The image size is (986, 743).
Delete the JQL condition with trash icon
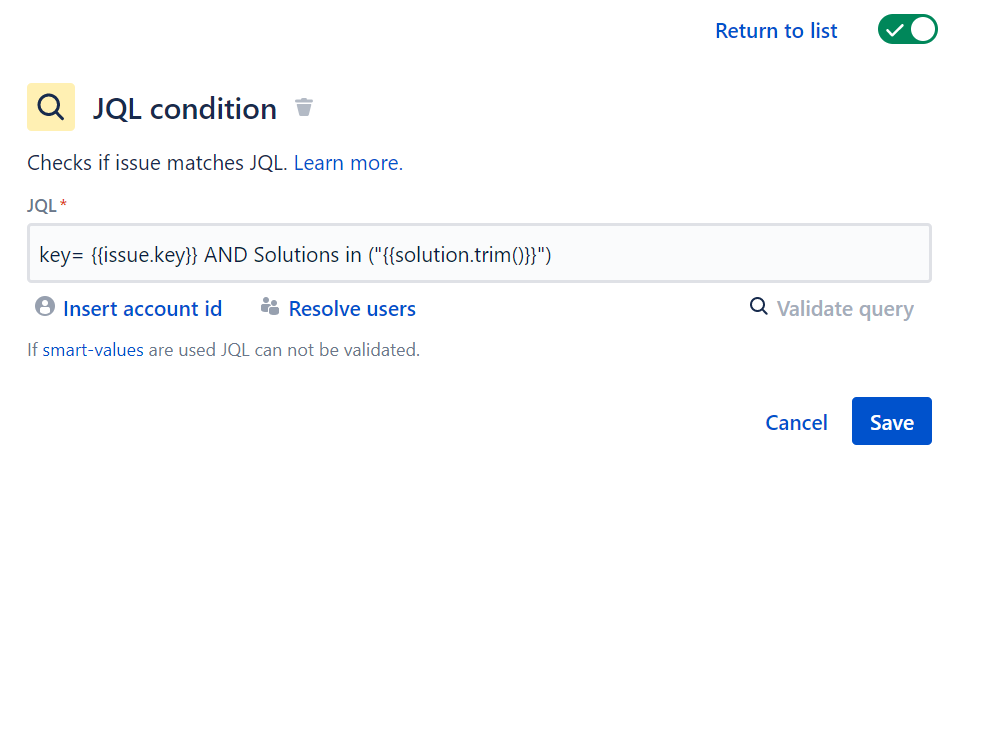coord(304,107)
